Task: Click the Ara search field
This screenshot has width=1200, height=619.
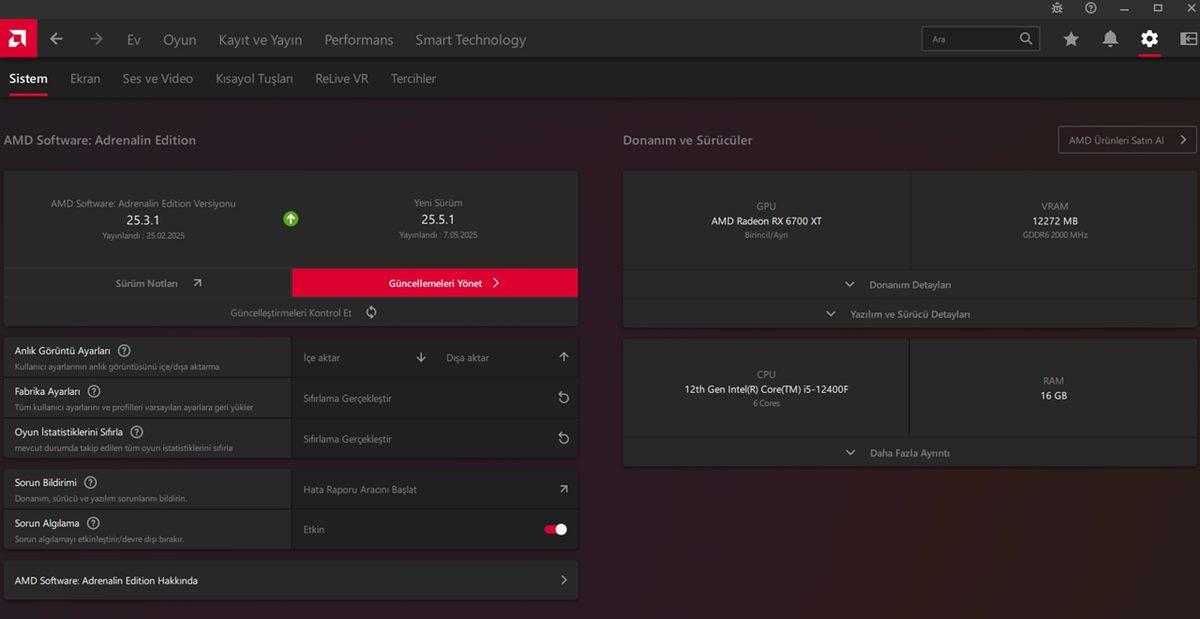Action: coord(970,39)
